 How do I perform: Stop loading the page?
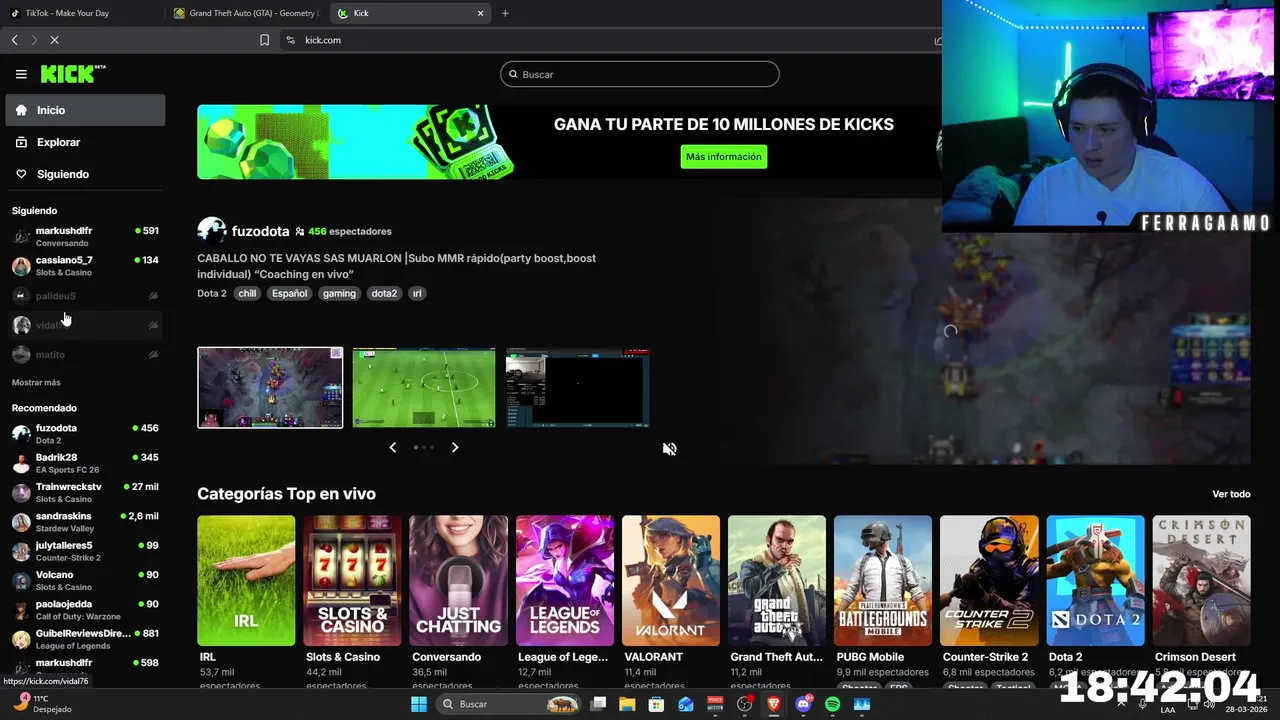[54, 40]
